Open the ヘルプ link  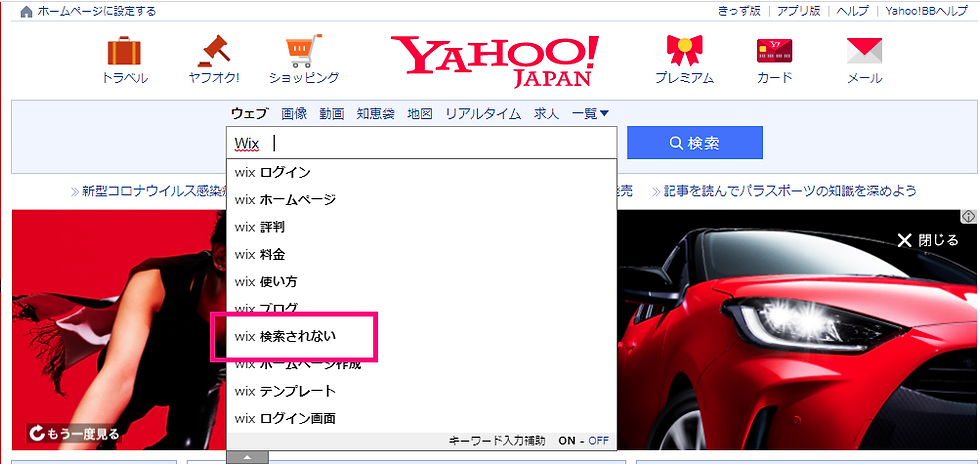pyautogui.click(x=852, y=11)
